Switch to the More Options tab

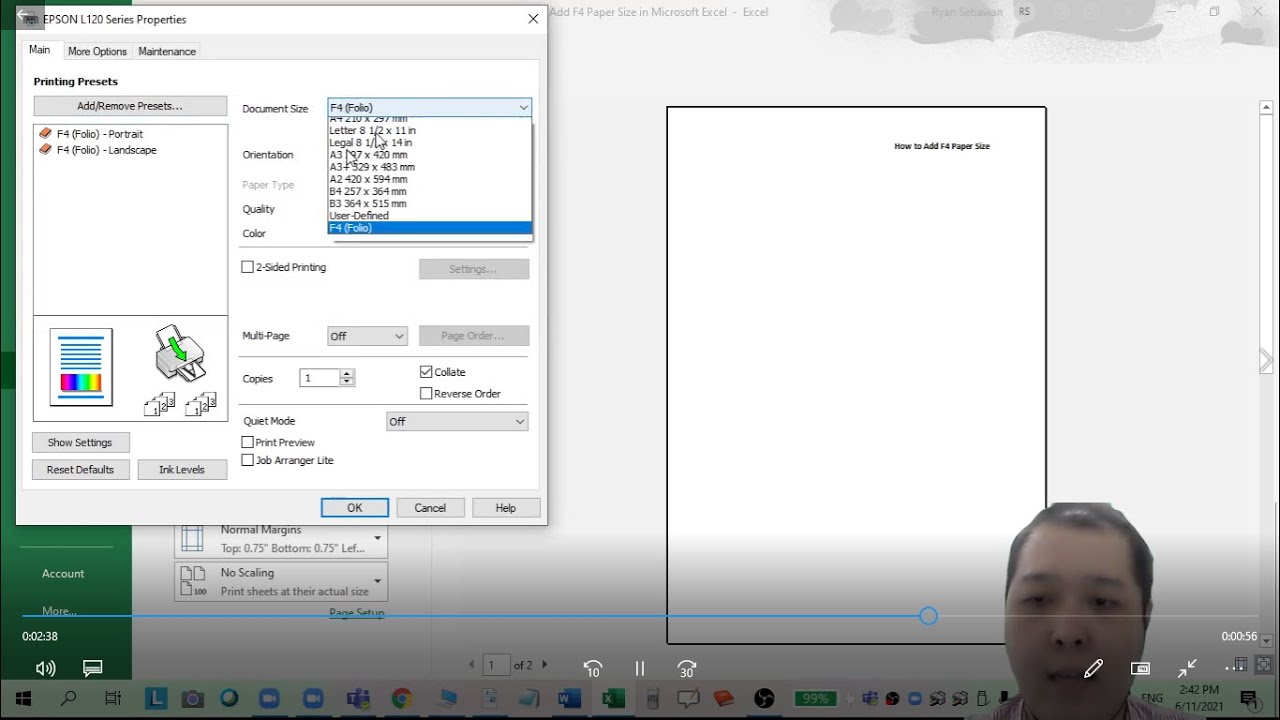pyautogui.click(x=97, y=51)
